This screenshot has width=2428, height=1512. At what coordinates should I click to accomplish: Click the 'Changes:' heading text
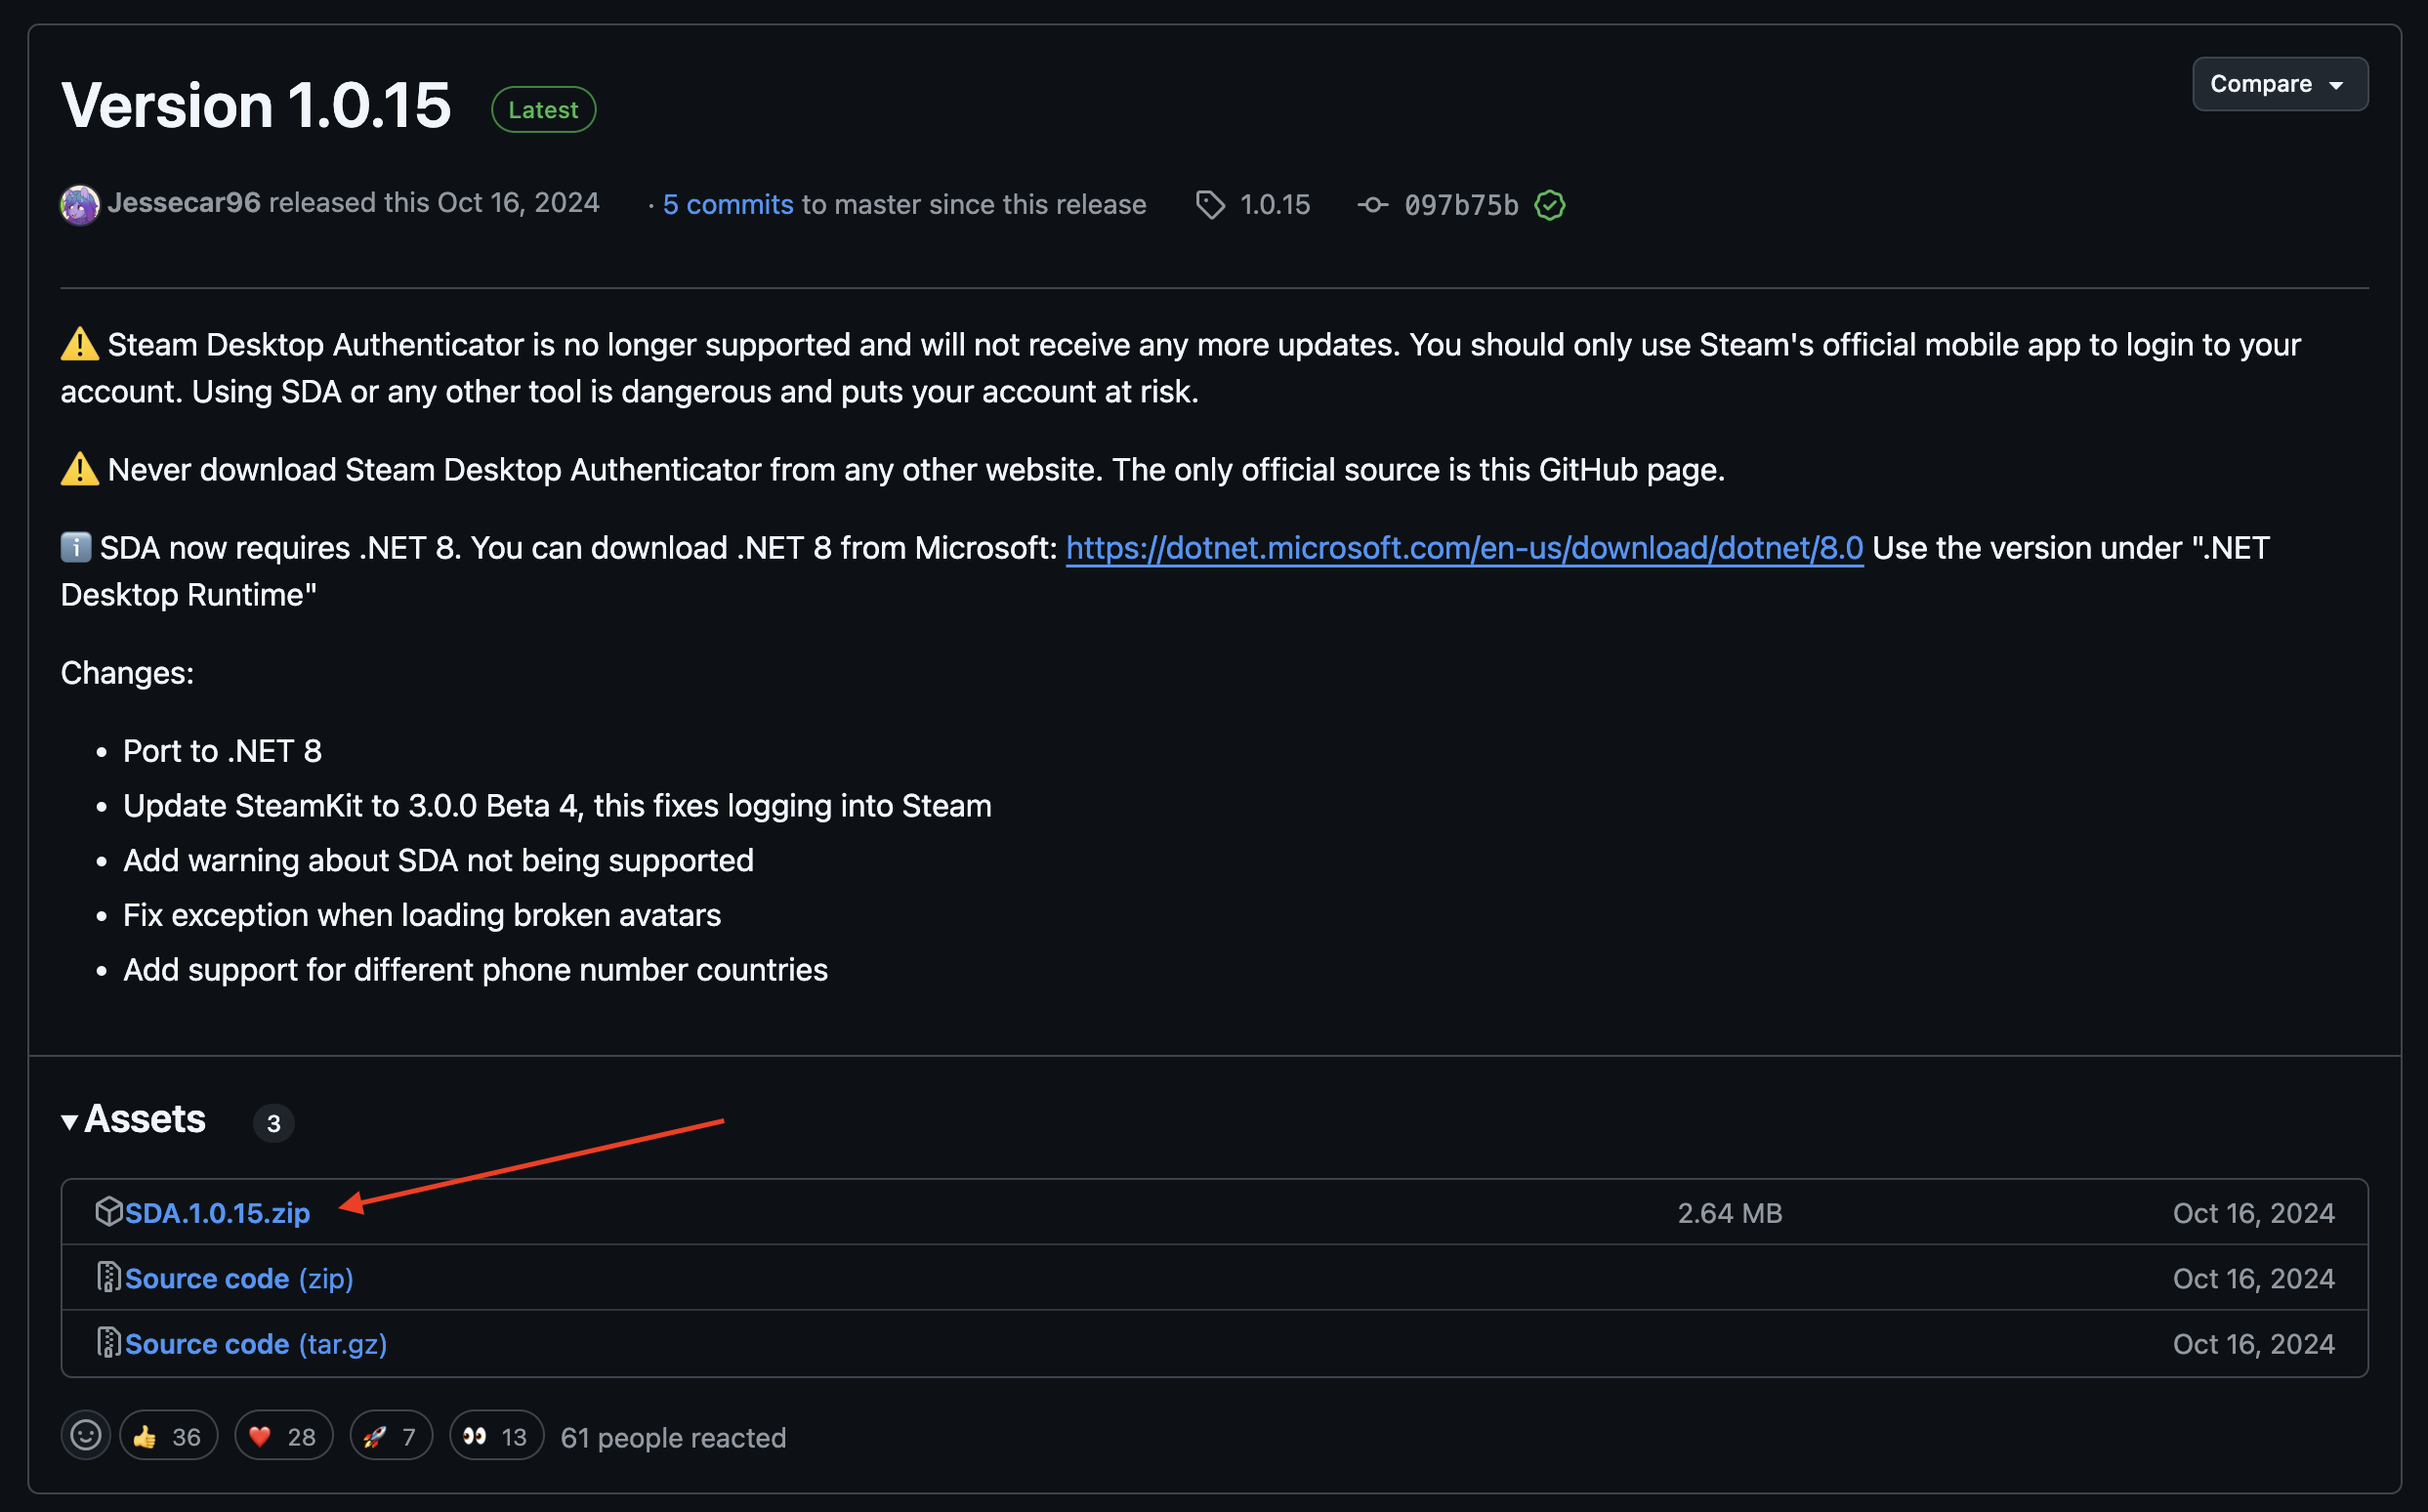click(127, 673)
